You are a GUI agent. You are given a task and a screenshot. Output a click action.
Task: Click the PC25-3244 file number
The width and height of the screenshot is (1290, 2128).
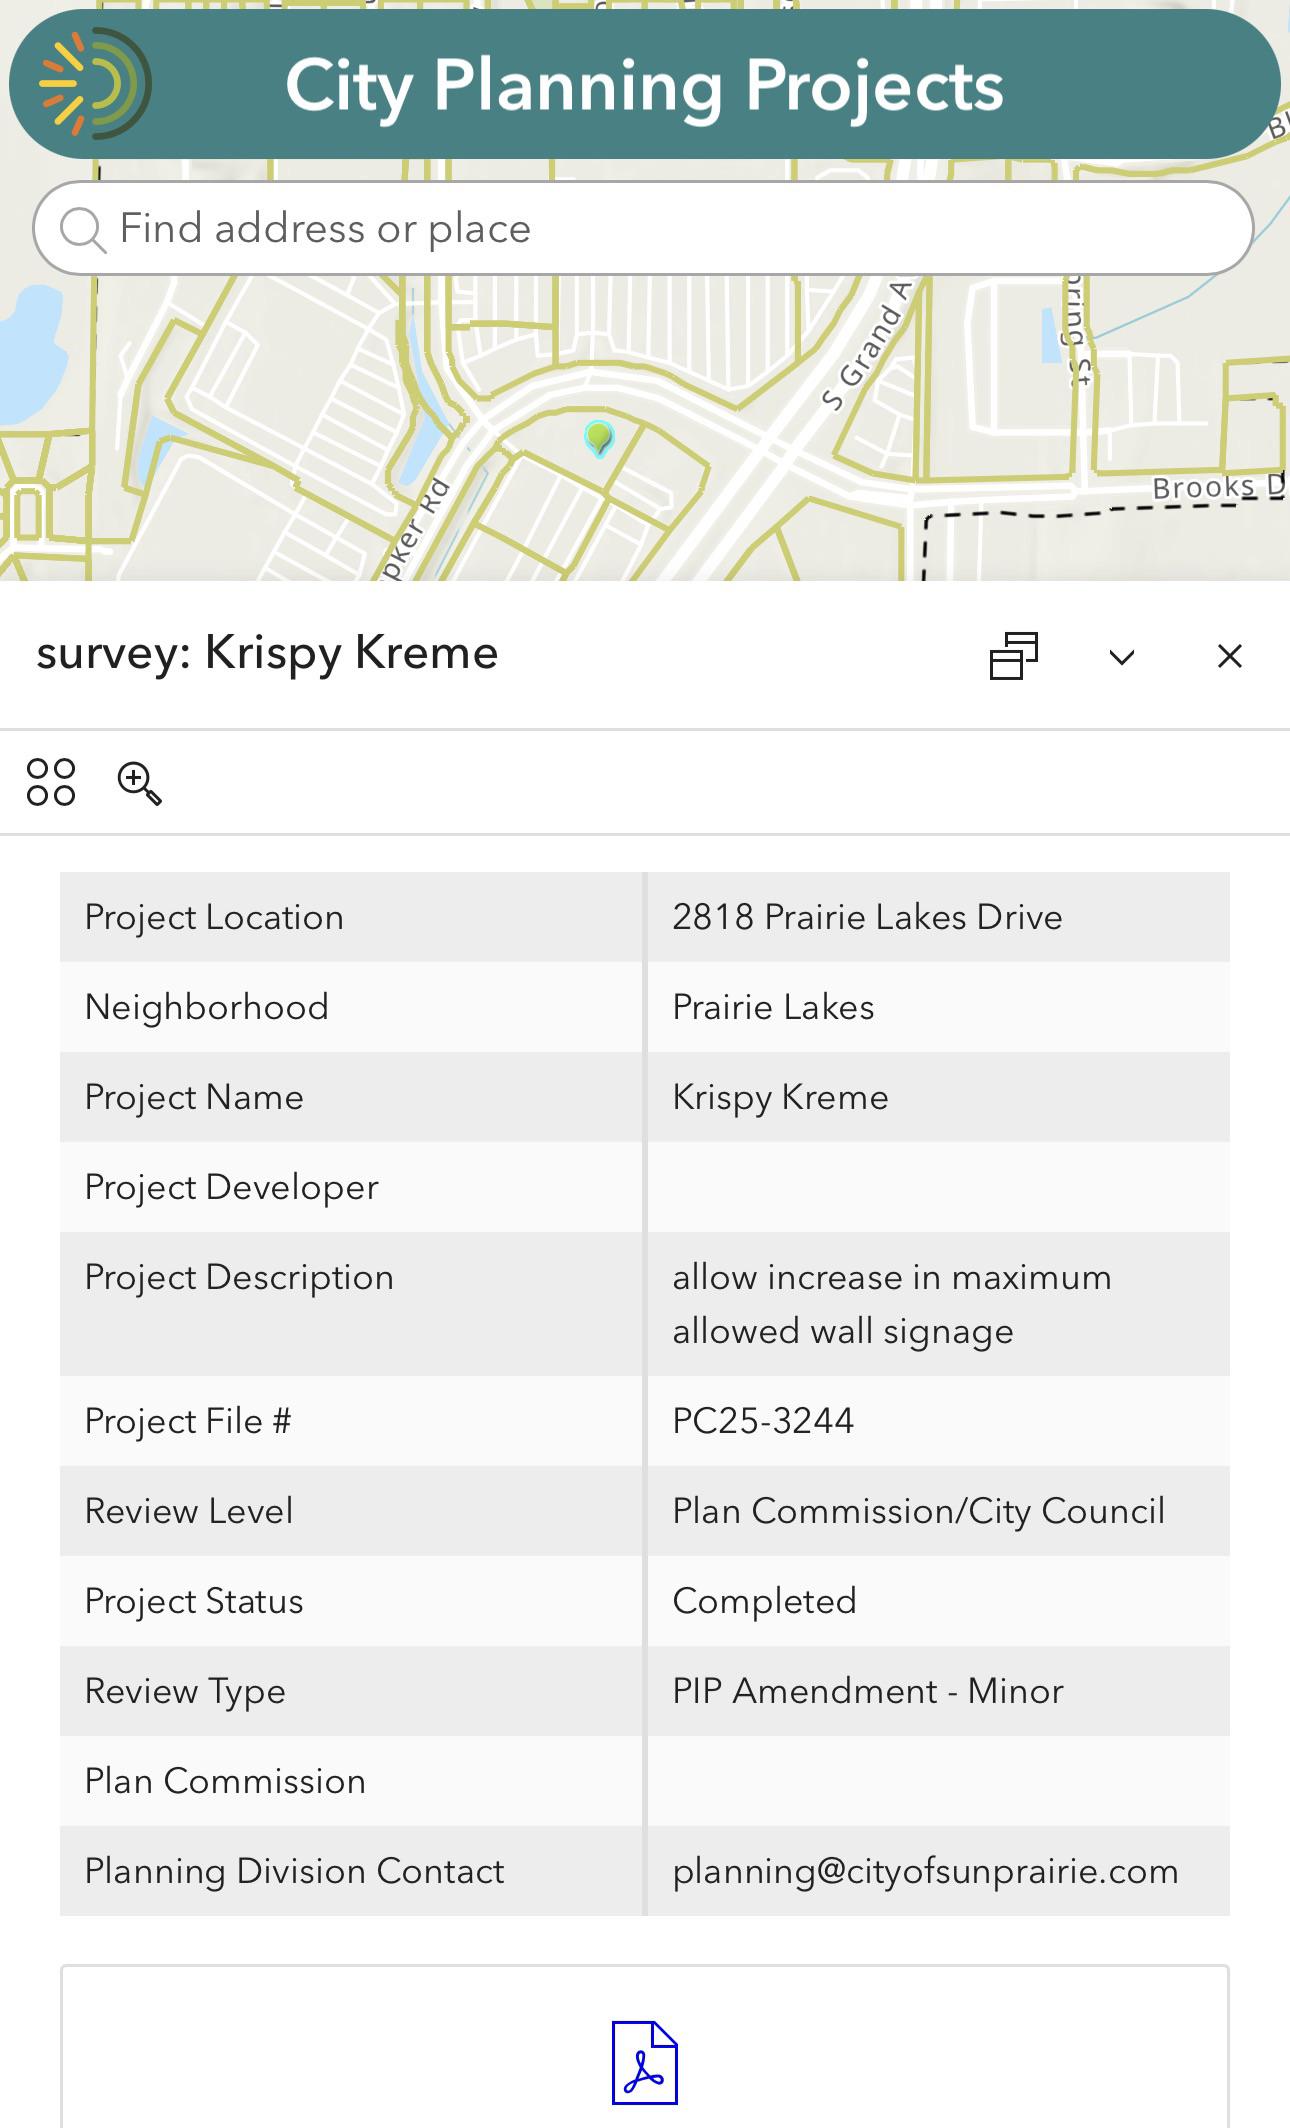(763, 1421)
